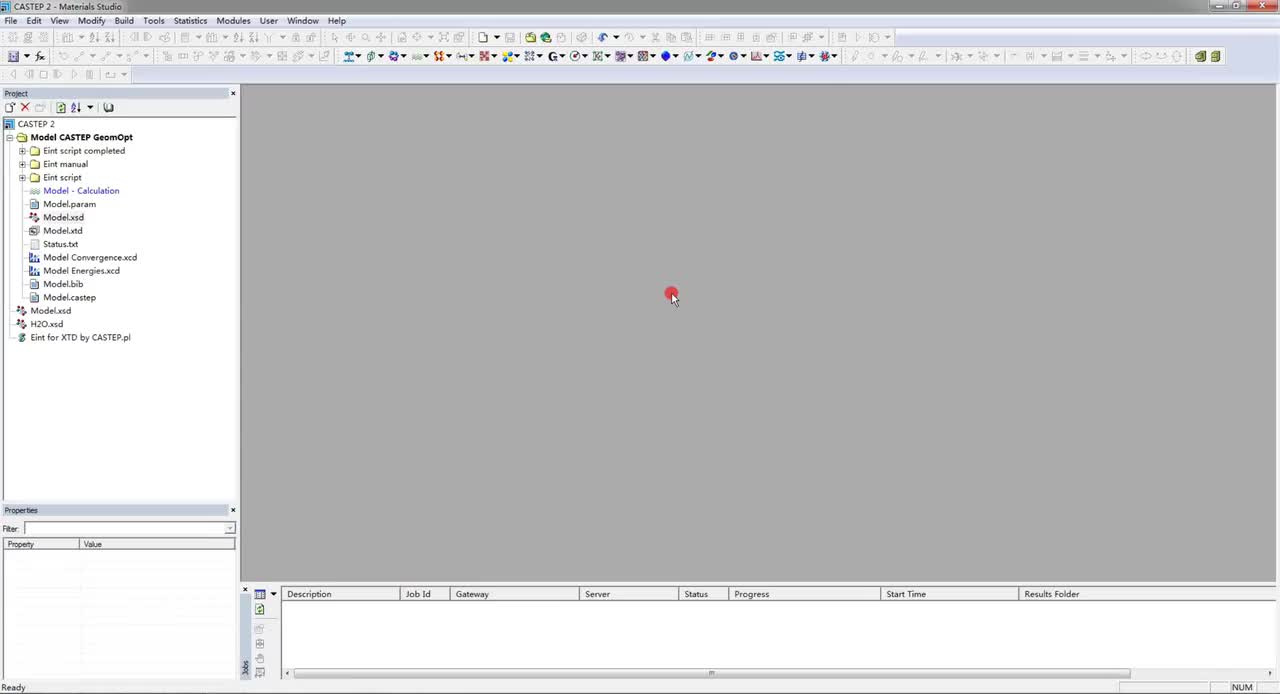Open the Edit menu

pos(34,20)
